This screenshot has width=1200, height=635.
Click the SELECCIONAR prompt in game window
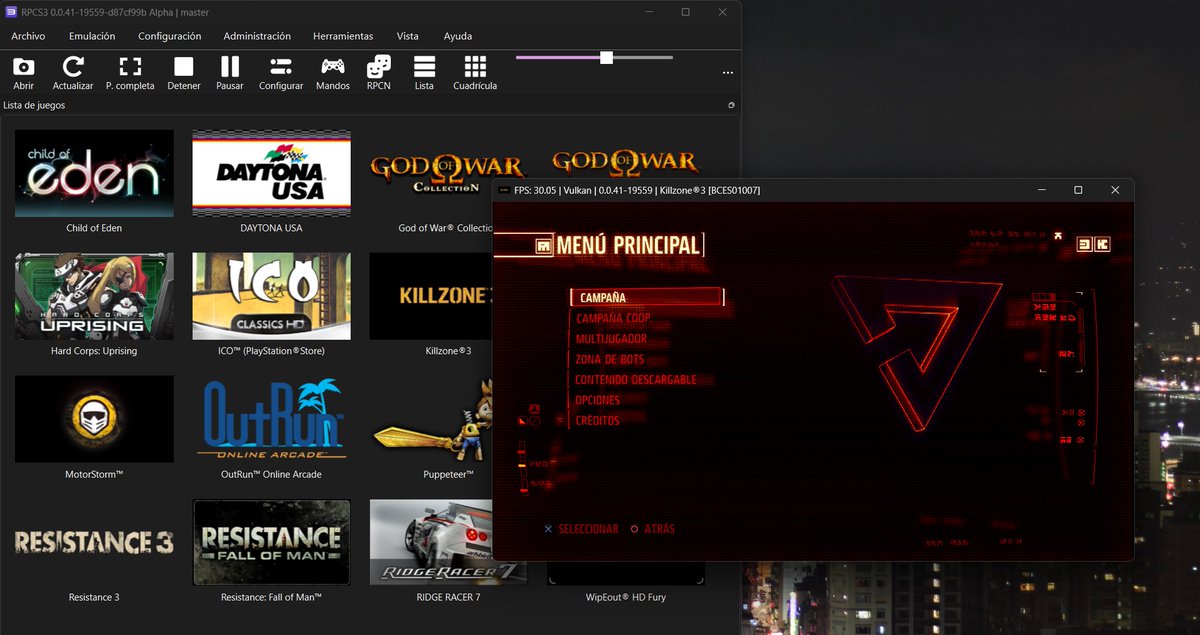click(x=581, y=529)
